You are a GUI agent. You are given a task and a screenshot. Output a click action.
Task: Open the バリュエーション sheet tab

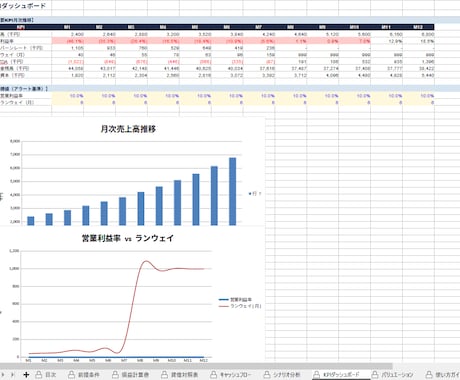coord(392,375)
